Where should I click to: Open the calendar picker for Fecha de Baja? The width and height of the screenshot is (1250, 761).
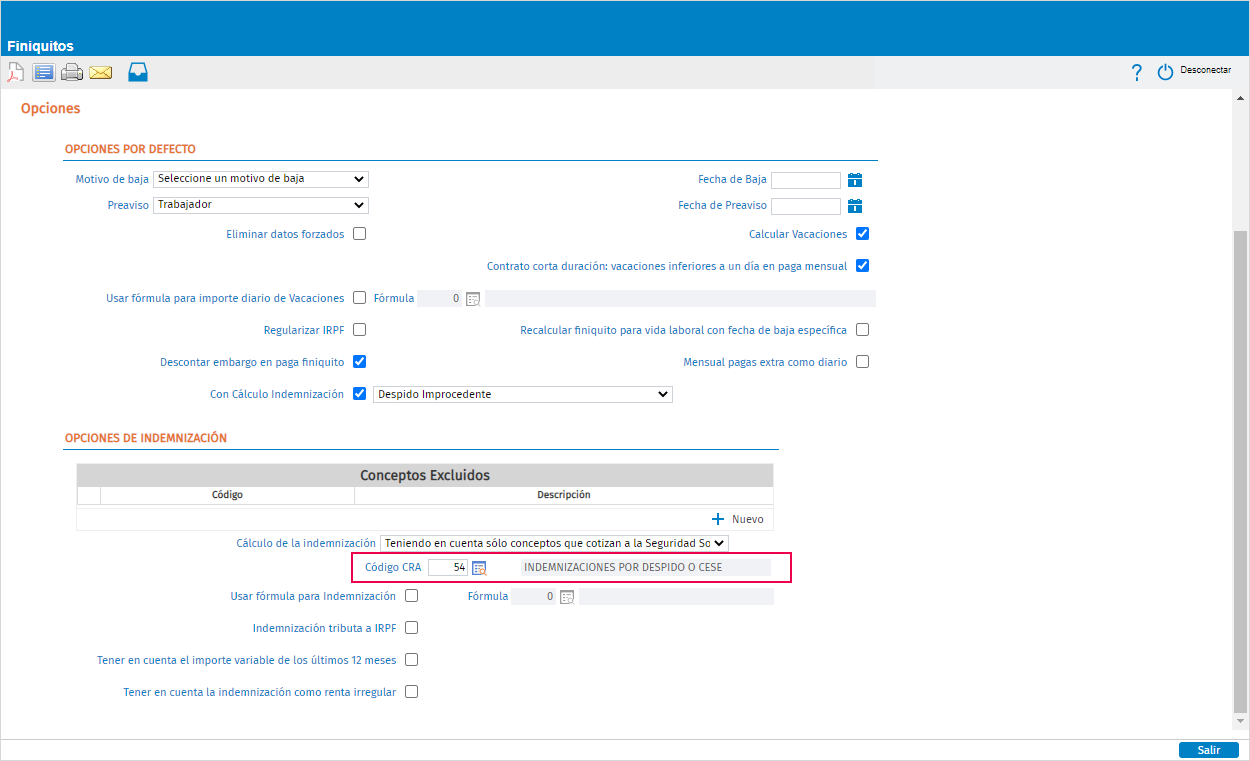coord(855,180)
